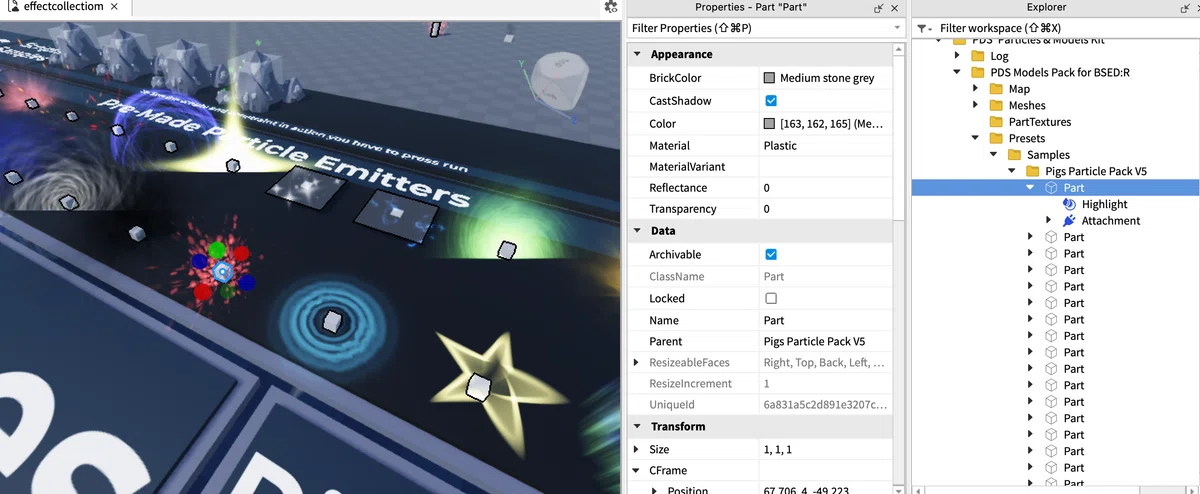This screenshot has height=494, width=1200.
Task: Click the highlighted Part cube icon
Action: tap(1051, 188)
